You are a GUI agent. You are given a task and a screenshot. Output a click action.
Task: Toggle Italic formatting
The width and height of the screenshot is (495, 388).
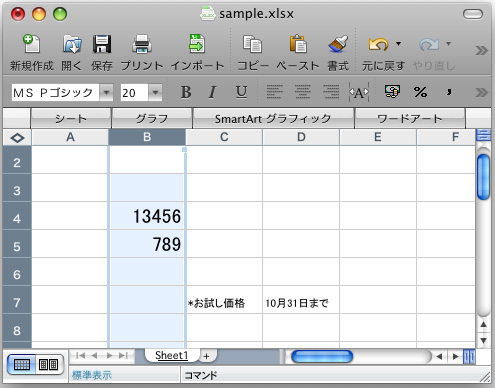pyautogui.click(x=212, y=92)
